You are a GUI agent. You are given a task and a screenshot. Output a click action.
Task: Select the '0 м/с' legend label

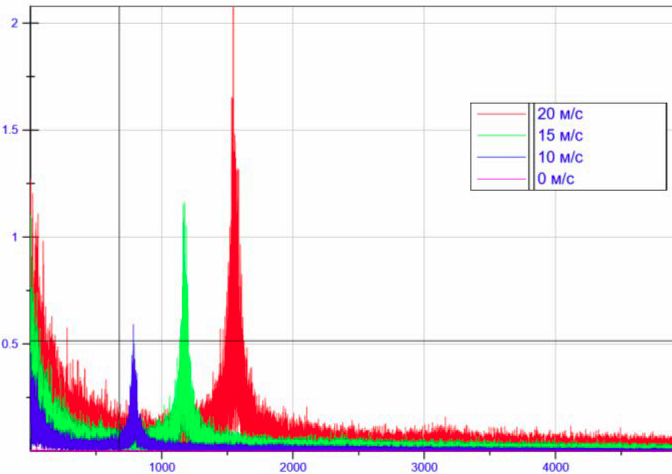(555, 179)
